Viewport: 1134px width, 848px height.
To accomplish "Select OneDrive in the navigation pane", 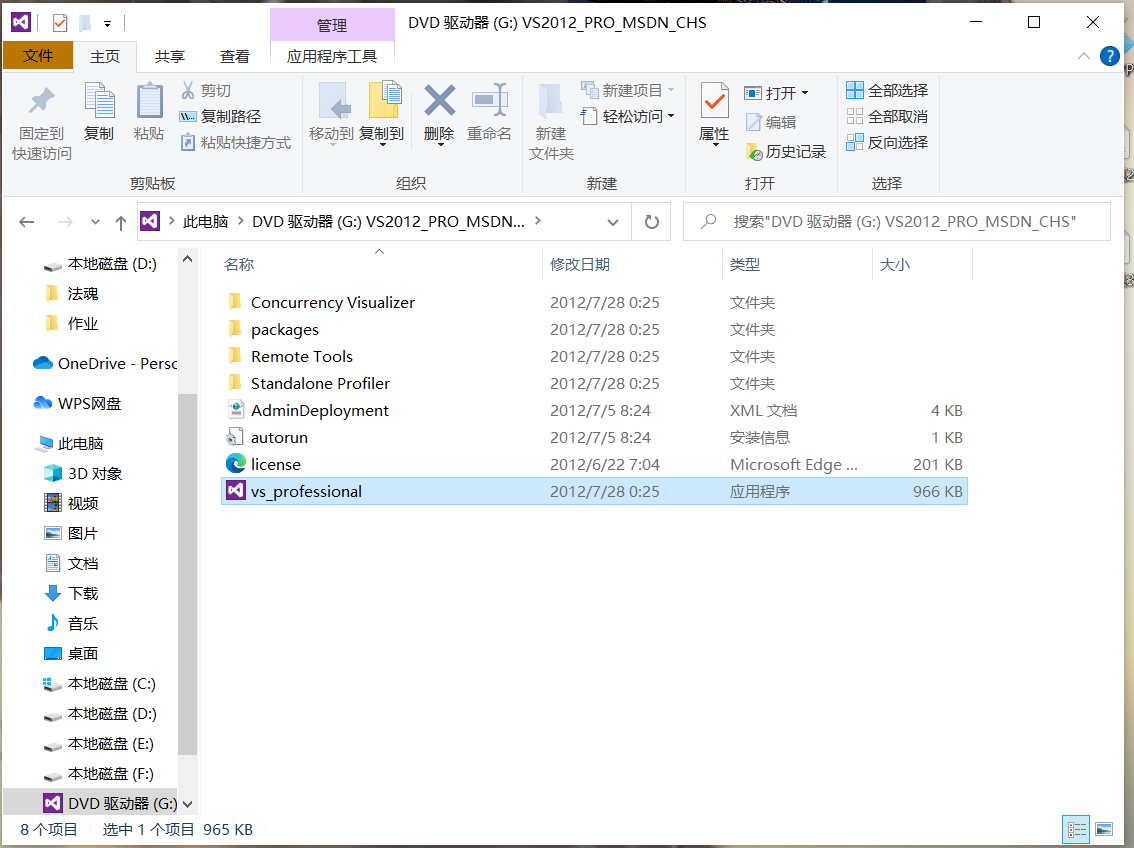I will (x=104, y=364).
